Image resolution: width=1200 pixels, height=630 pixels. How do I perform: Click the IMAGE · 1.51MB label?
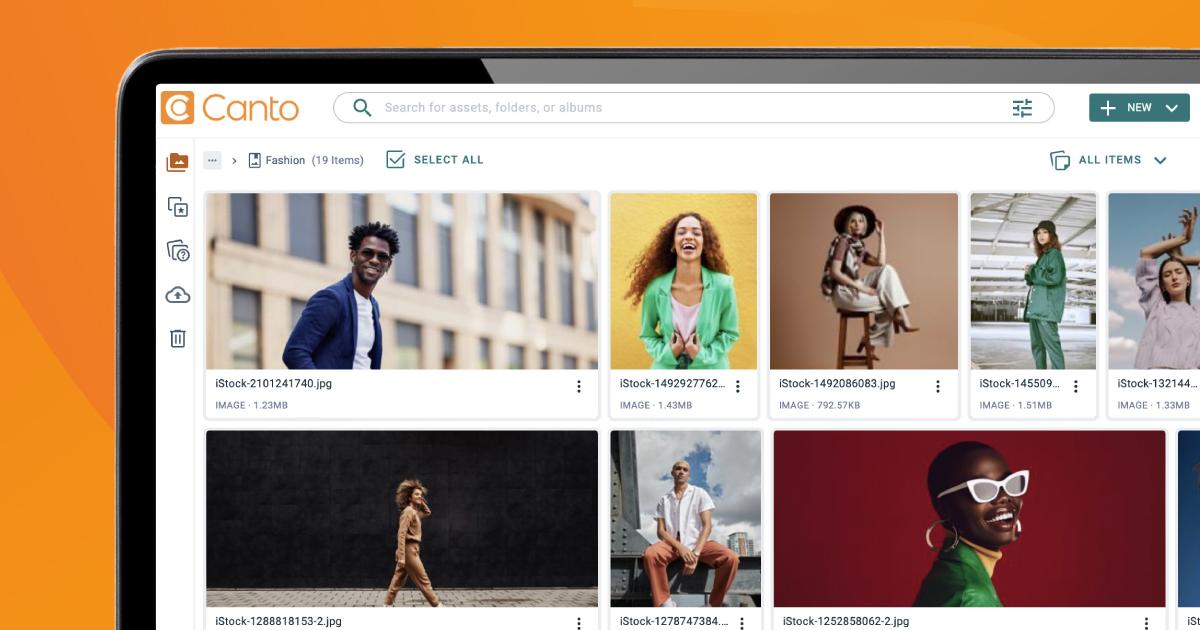point(1016,405)
